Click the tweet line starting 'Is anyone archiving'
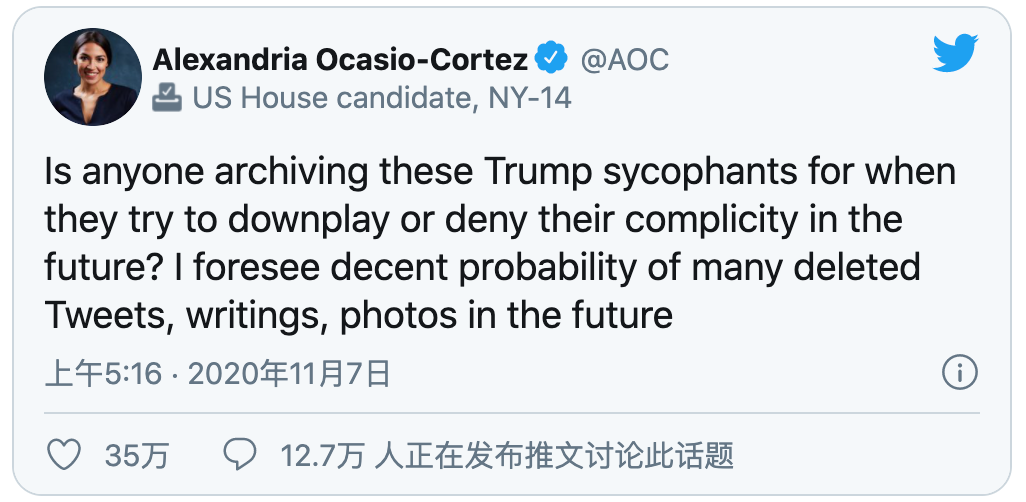 [501, 172]
